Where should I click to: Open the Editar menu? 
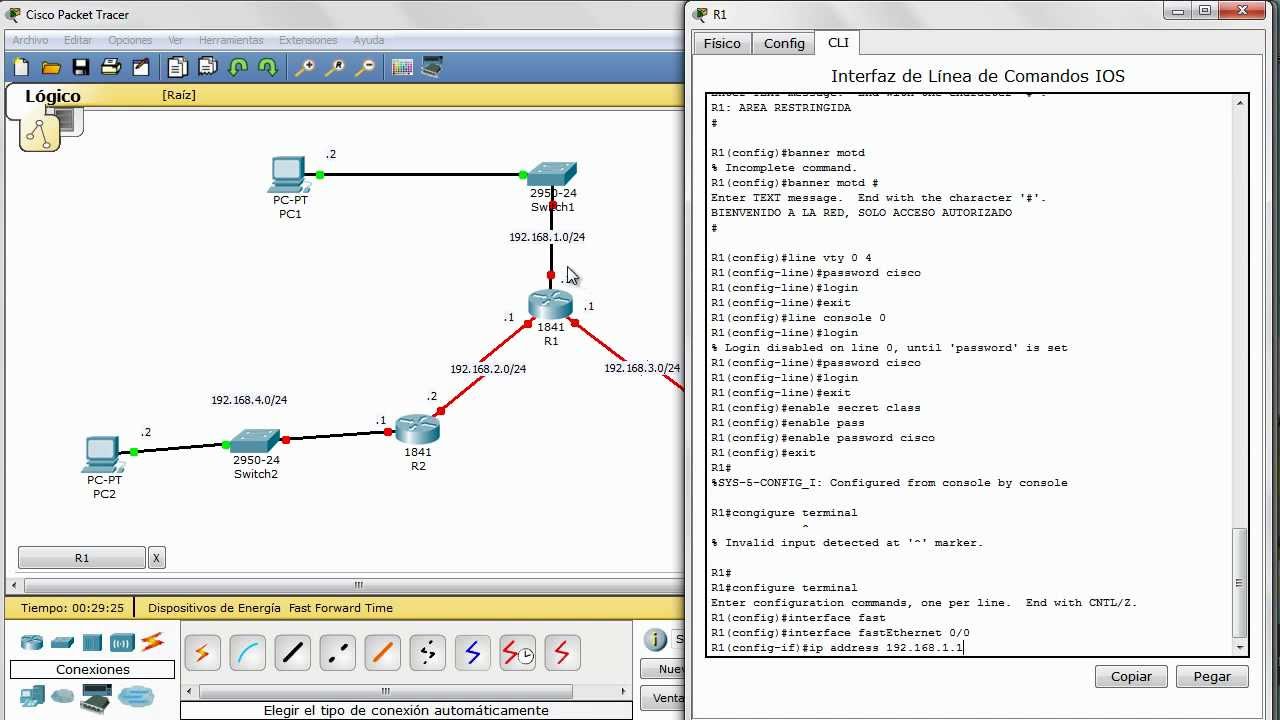[78, 40]
